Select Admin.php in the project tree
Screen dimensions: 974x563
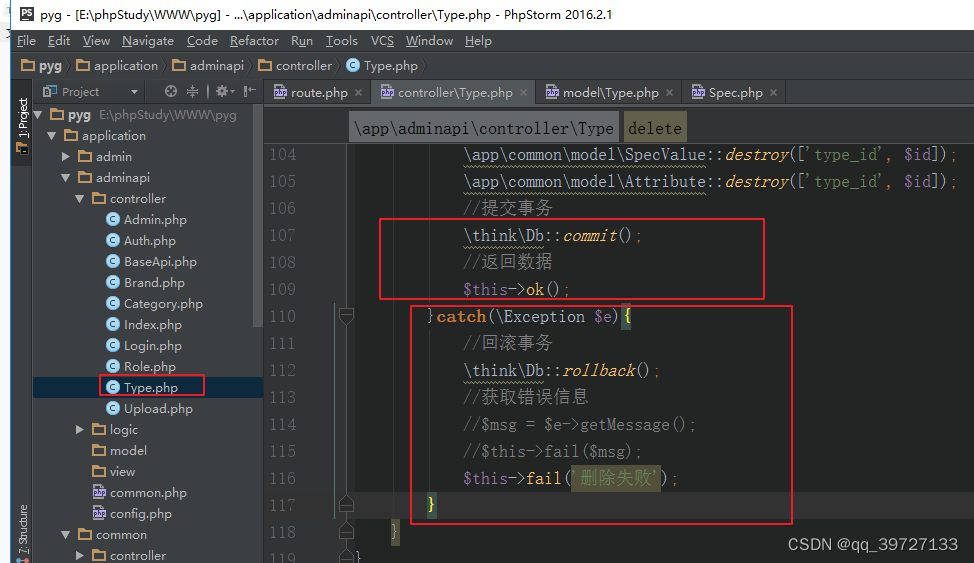pyautogui.click(x=146, y=219)
